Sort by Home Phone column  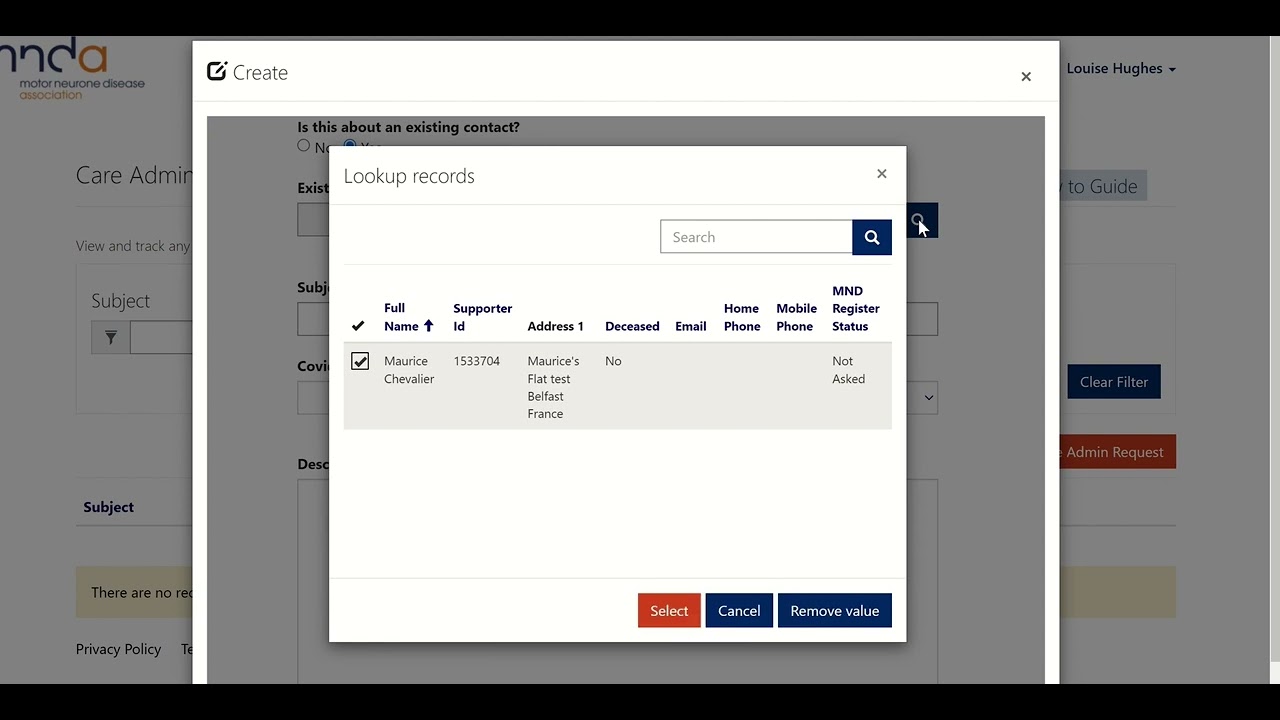(x=742, y=317)
